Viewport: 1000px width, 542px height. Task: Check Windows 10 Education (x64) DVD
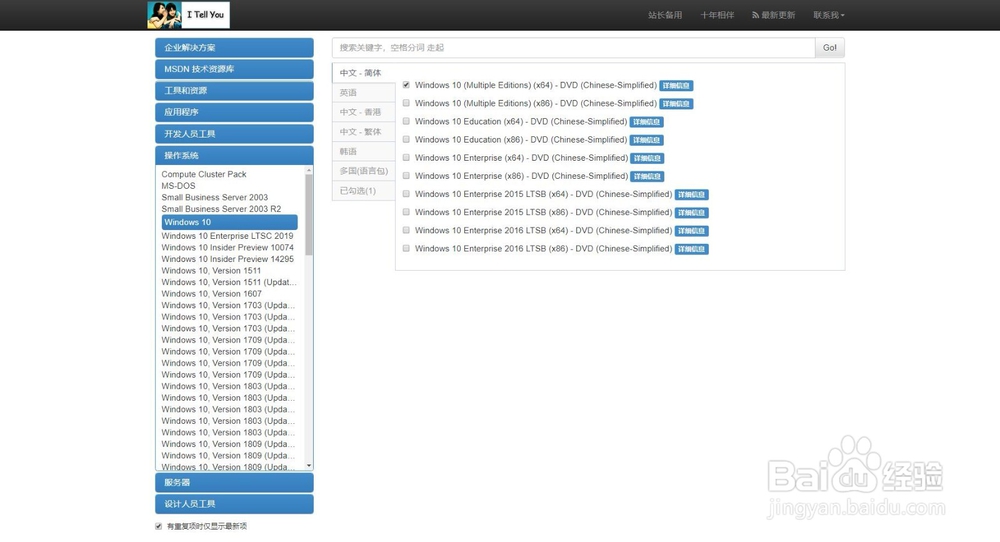pyautogui.click(x=406, y=121)
